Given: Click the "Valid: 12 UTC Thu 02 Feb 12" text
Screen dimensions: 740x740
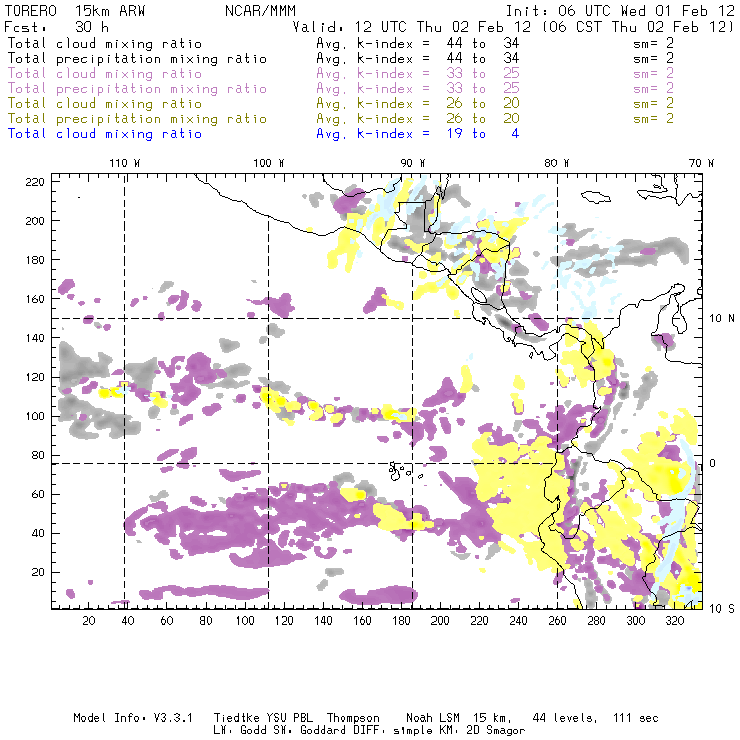Looking at the screenshot, I should (412, 27).
